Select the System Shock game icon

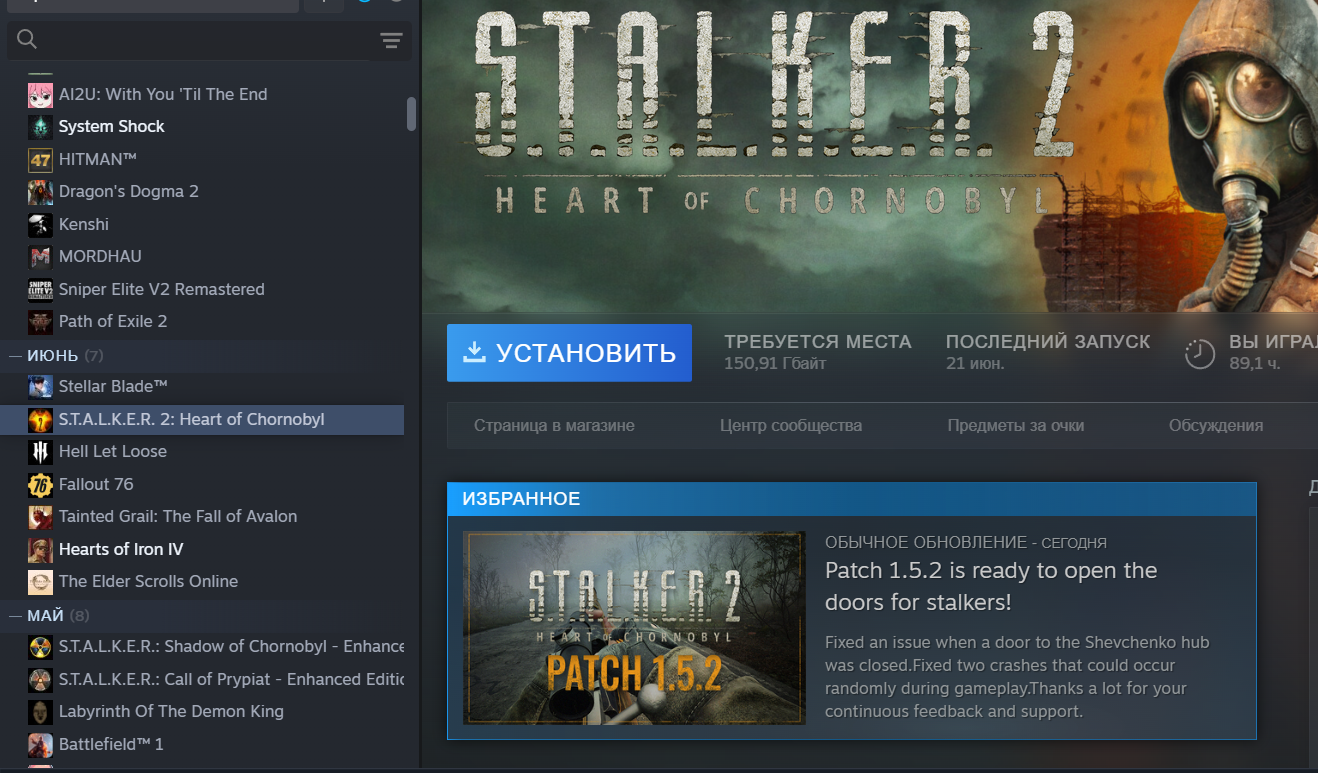[x=40, y=126]
